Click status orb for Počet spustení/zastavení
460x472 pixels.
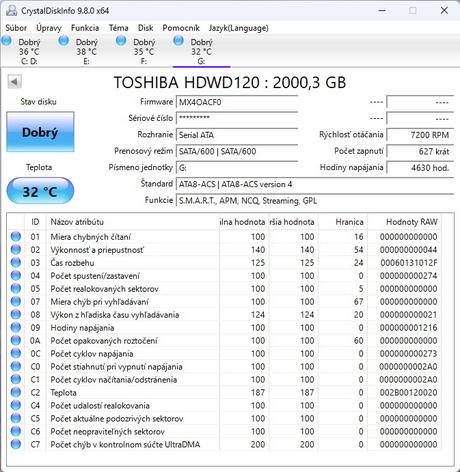16,276
